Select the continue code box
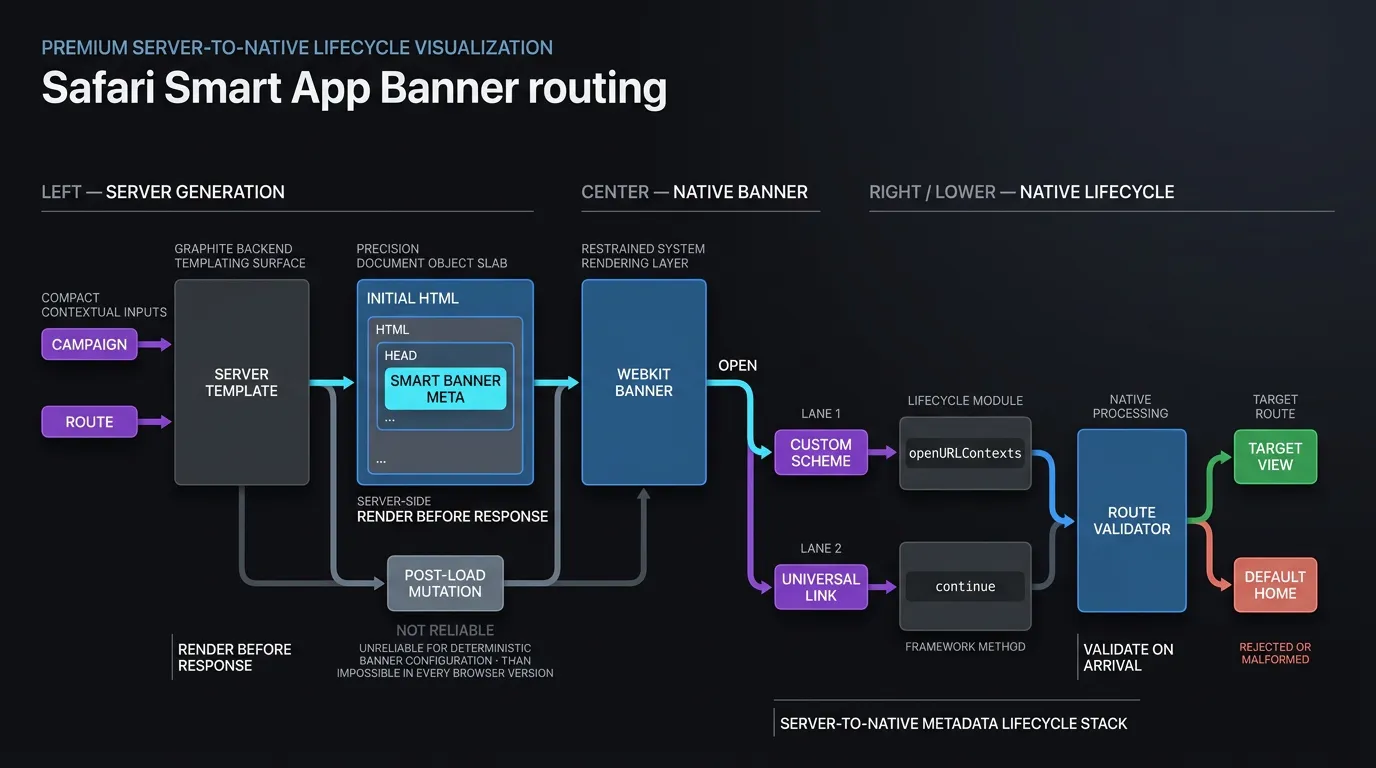Image resolution: width=1376 pixels, height=768 pixels. pos(965,587)
